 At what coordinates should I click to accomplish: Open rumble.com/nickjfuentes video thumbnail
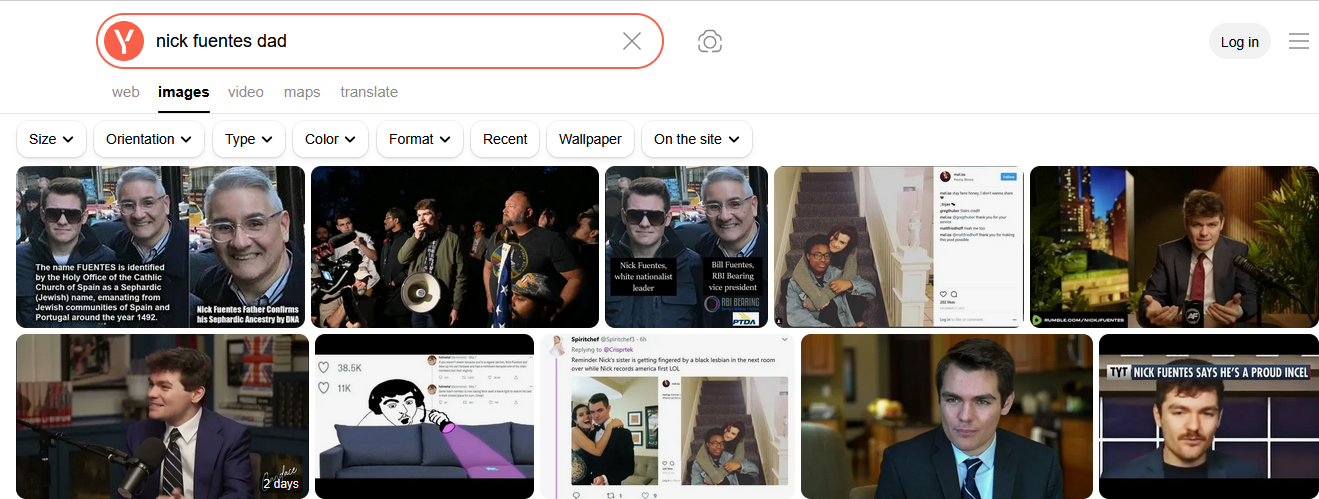[1174, 247]
